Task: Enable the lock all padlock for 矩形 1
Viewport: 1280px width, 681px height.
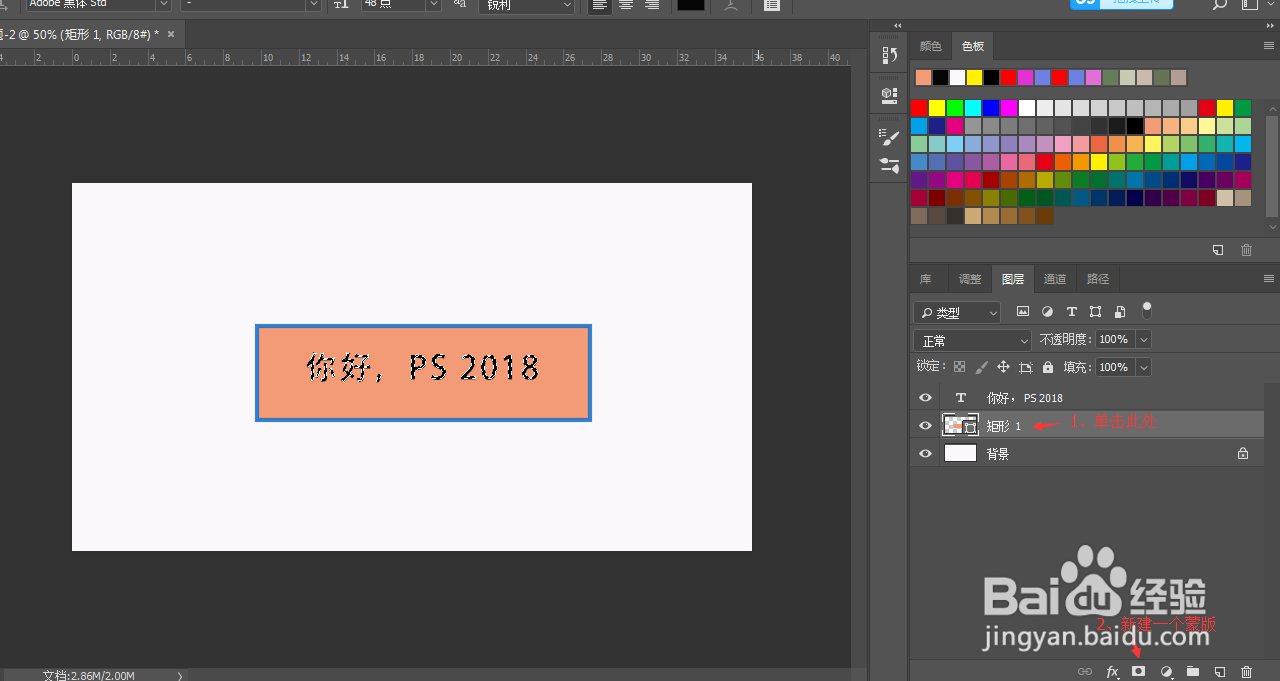Action: [1046, 365]
